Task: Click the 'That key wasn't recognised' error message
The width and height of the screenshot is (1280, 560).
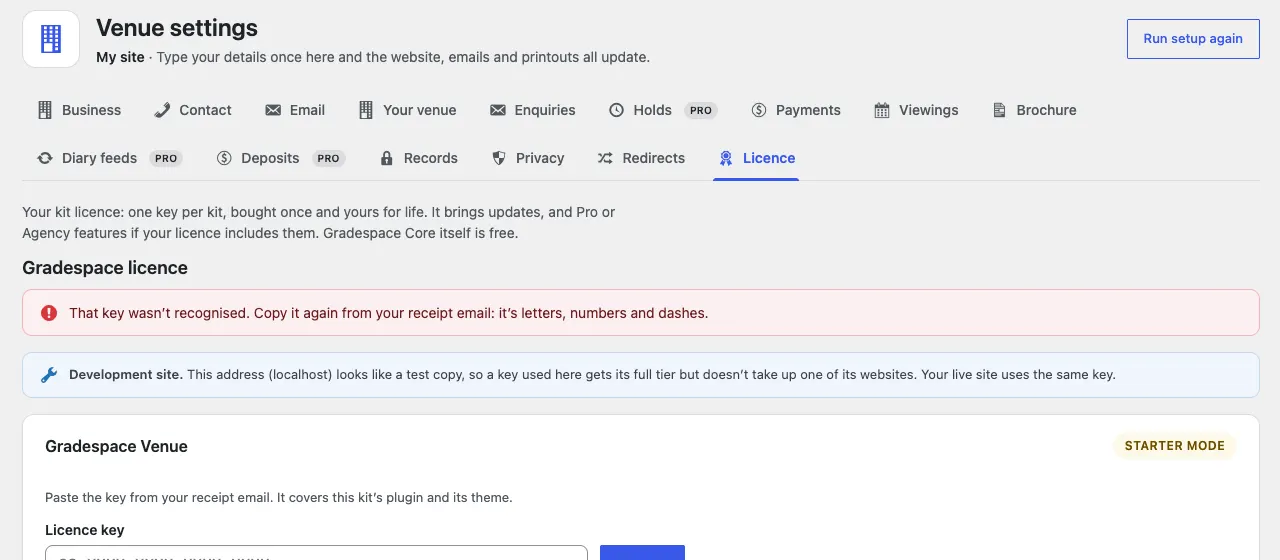Action: (388, 313)
